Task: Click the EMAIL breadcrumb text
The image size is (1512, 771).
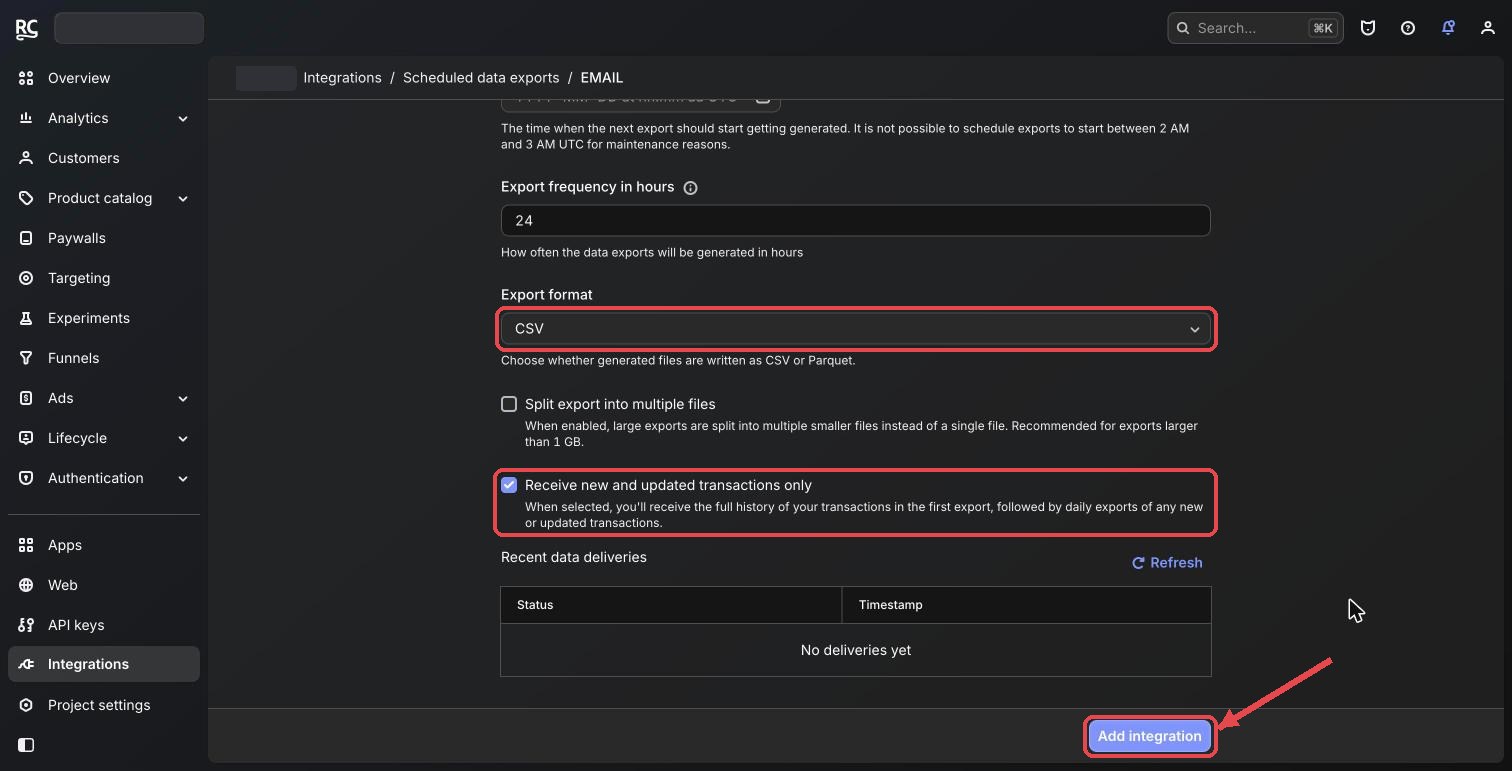Action: point(602,77)
